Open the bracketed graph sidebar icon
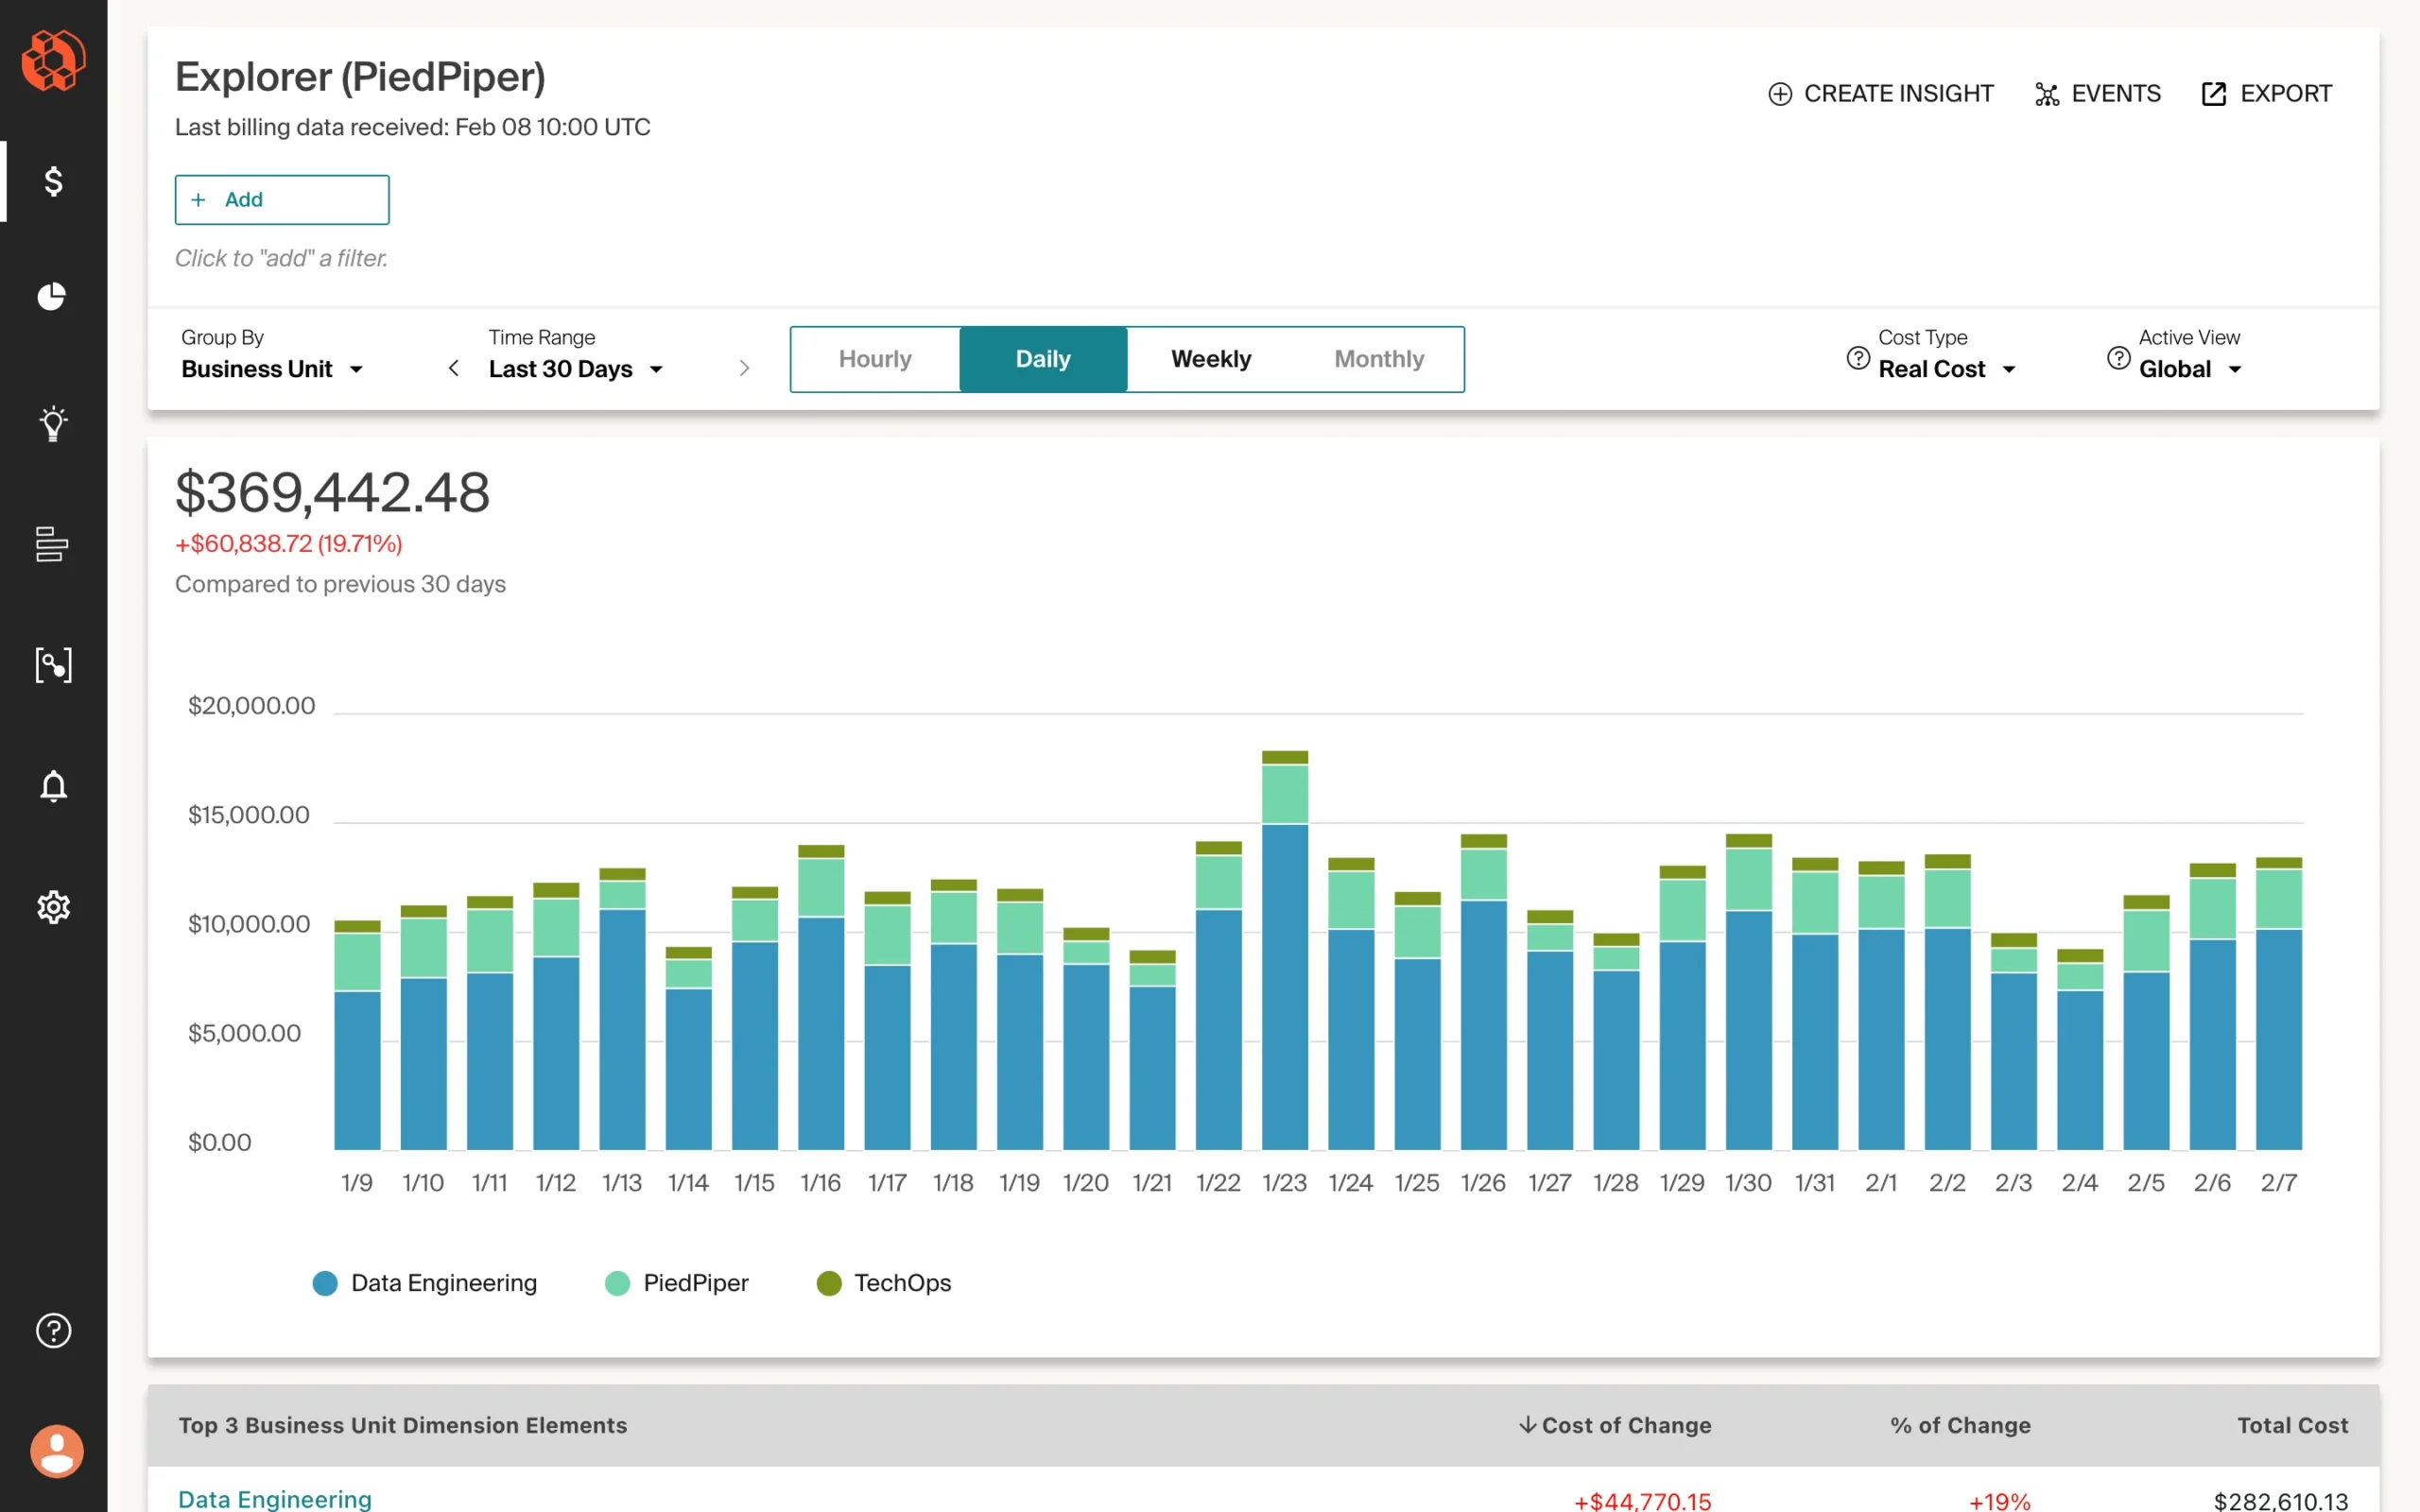The height and width of the screenshot is (1512, 2420). coord(53,665)
